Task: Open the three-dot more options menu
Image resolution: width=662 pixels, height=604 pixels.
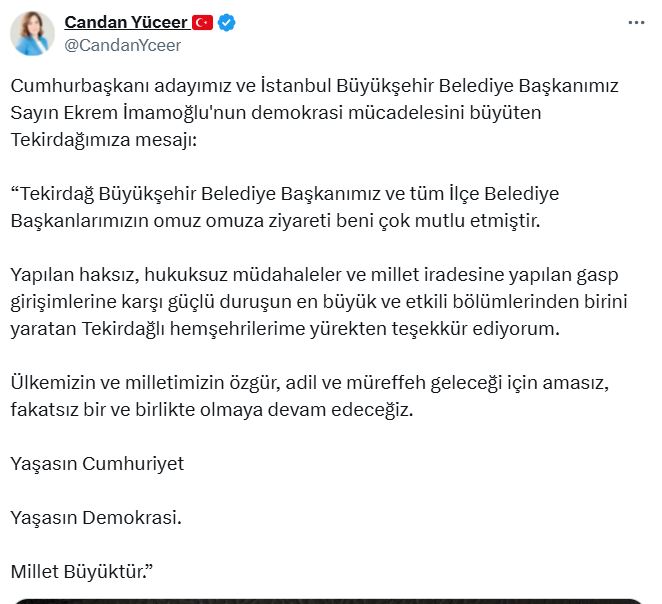Action: [x=636, y=22]
